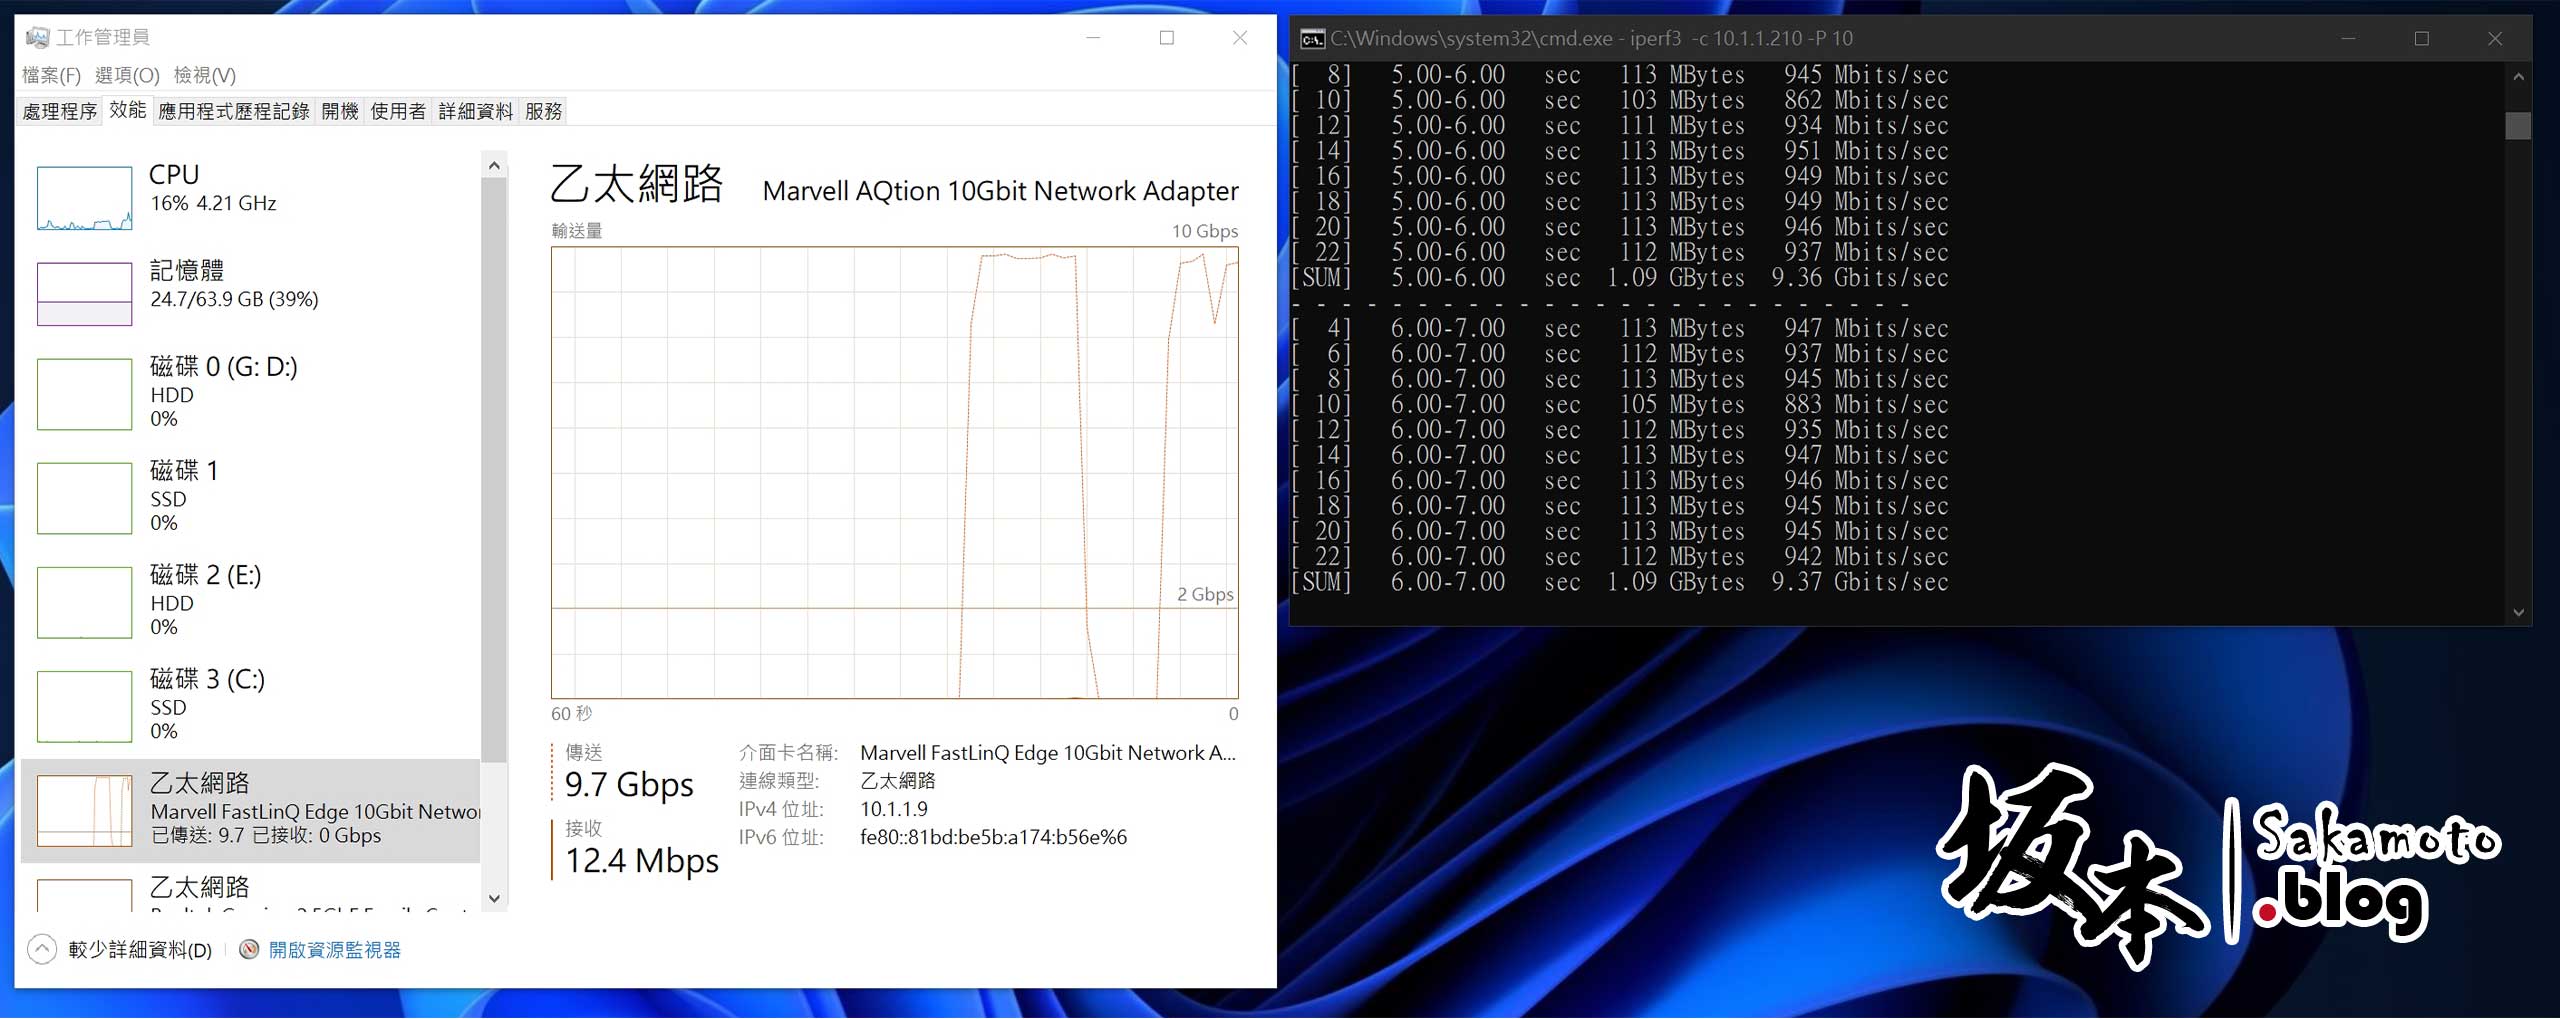Minimize the Task Manager window

coord(1093,38)
